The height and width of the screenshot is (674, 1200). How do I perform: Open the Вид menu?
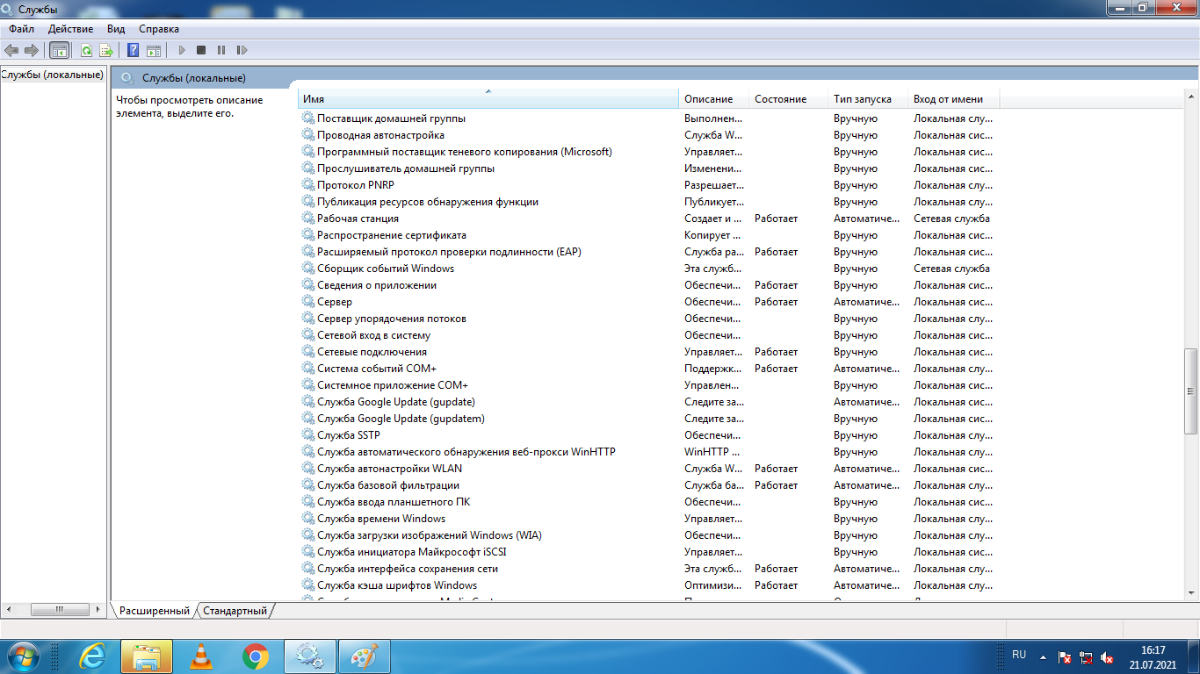click(116, 29)
